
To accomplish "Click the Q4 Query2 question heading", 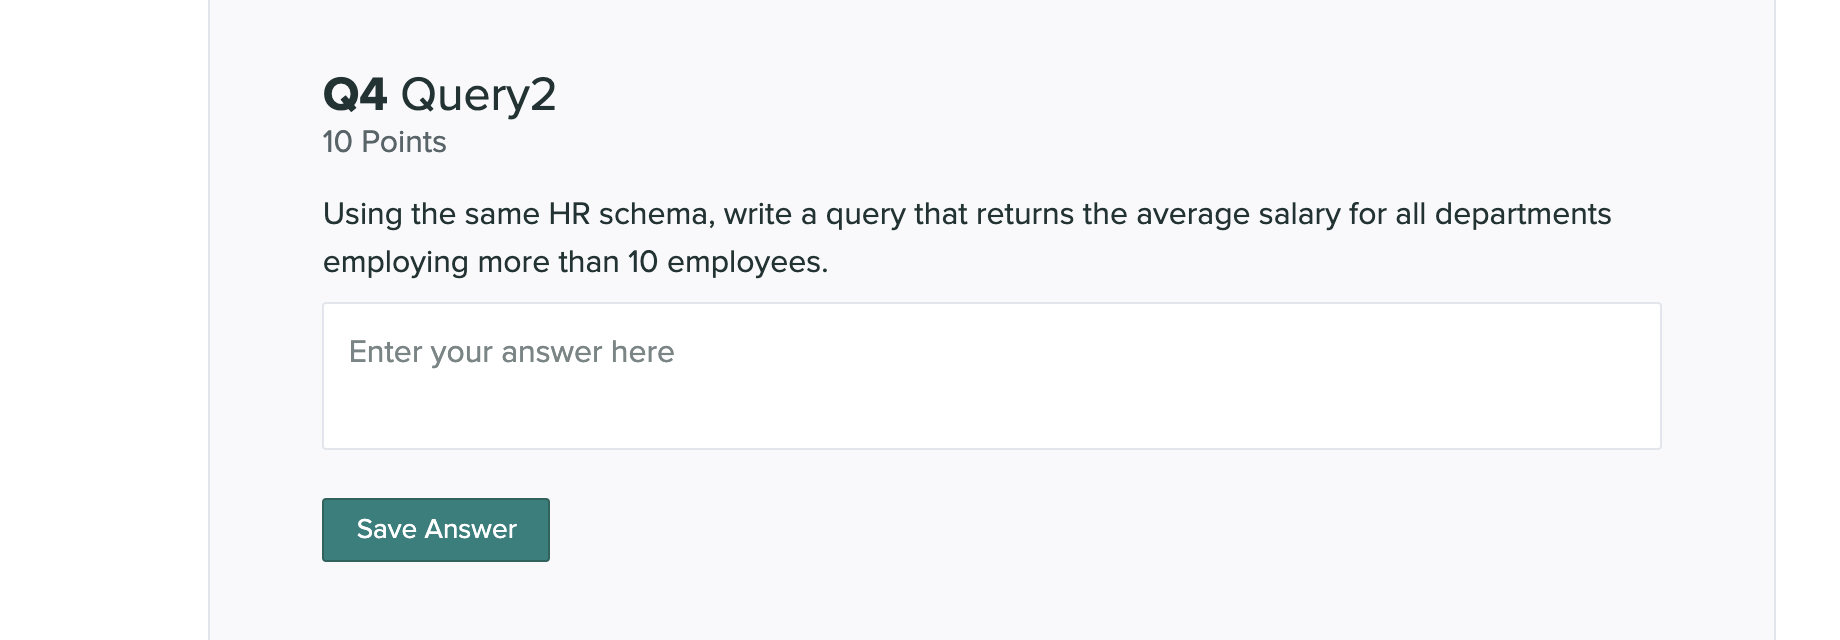I will click(440, 95).
